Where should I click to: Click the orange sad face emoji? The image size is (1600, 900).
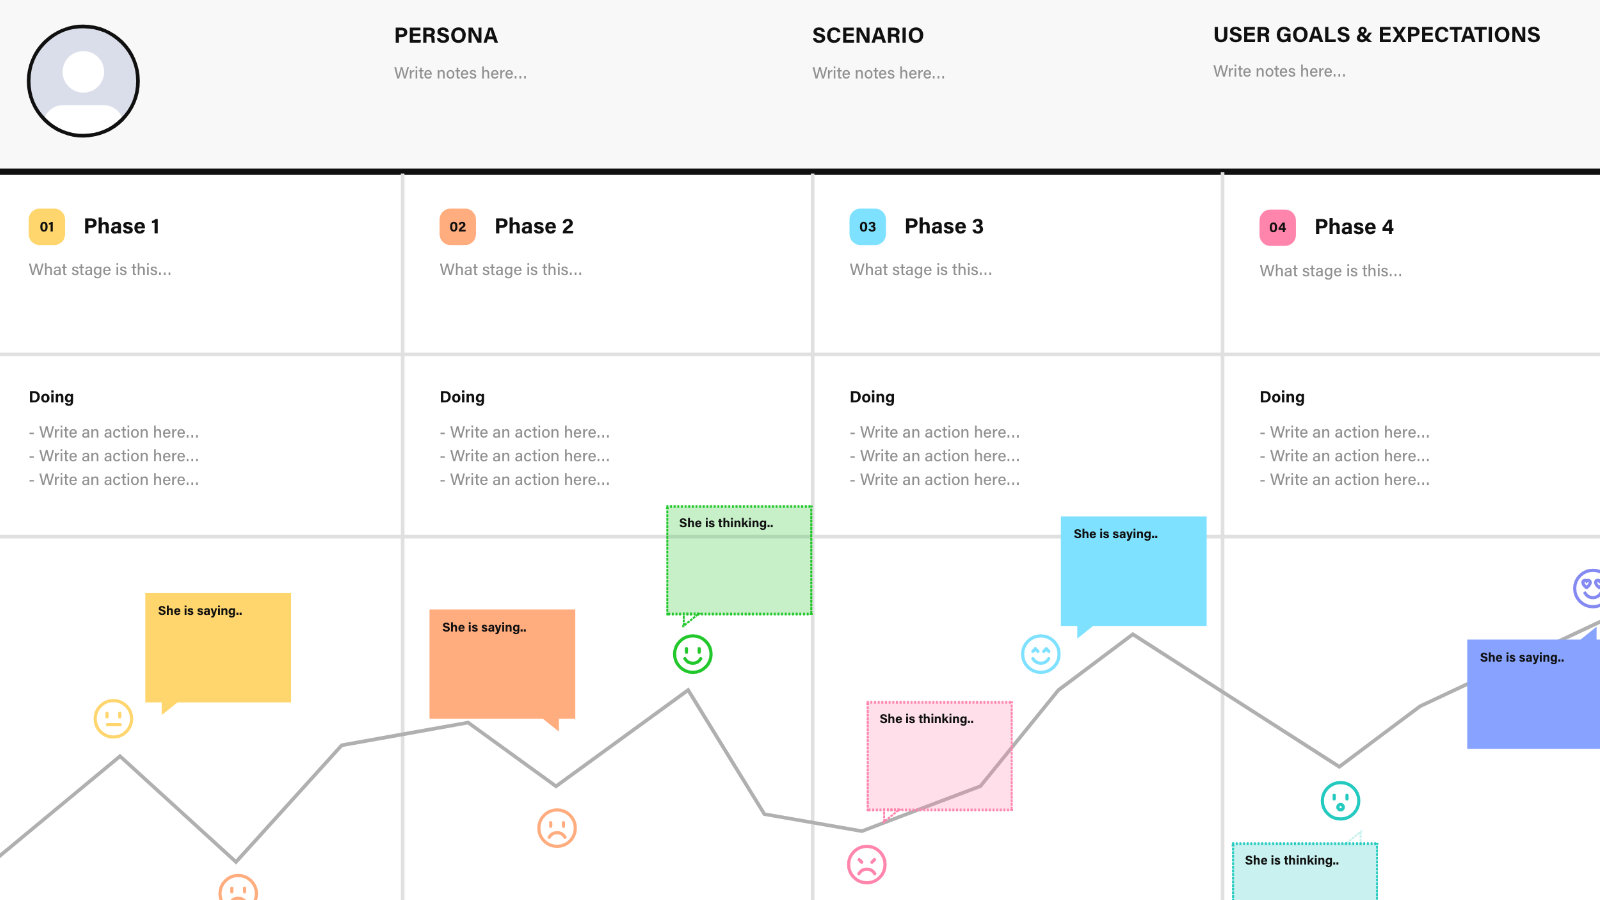click(x=557, y=828)
